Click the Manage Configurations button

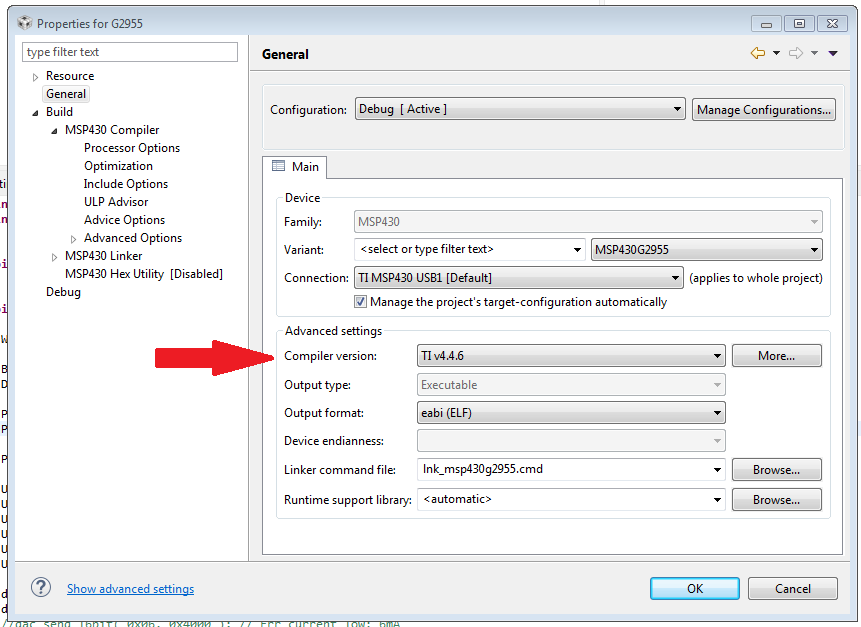763,109
